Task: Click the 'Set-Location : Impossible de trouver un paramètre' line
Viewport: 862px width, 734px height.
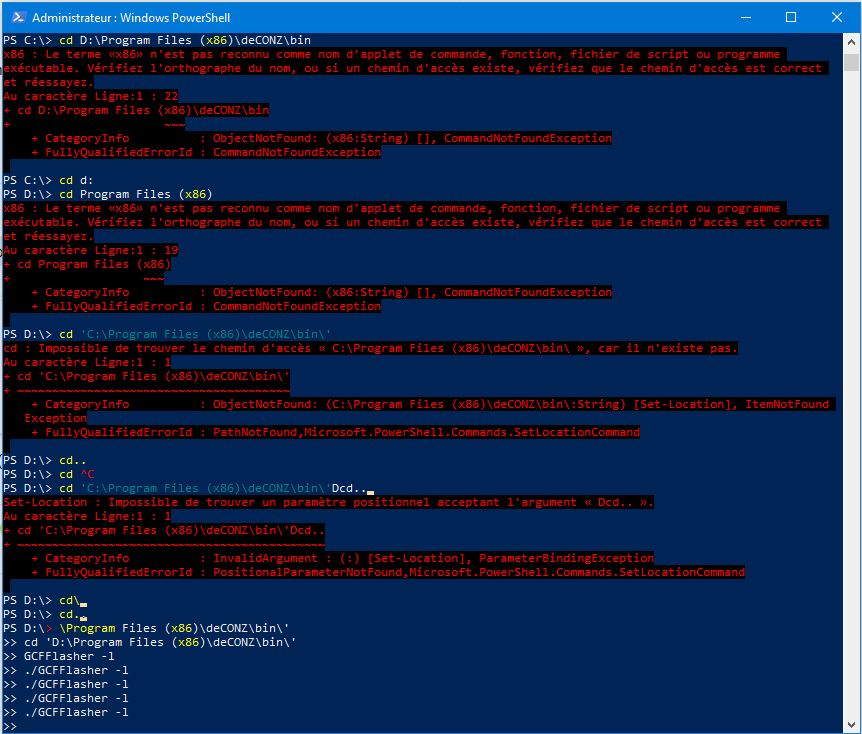Action: point(328,502)
